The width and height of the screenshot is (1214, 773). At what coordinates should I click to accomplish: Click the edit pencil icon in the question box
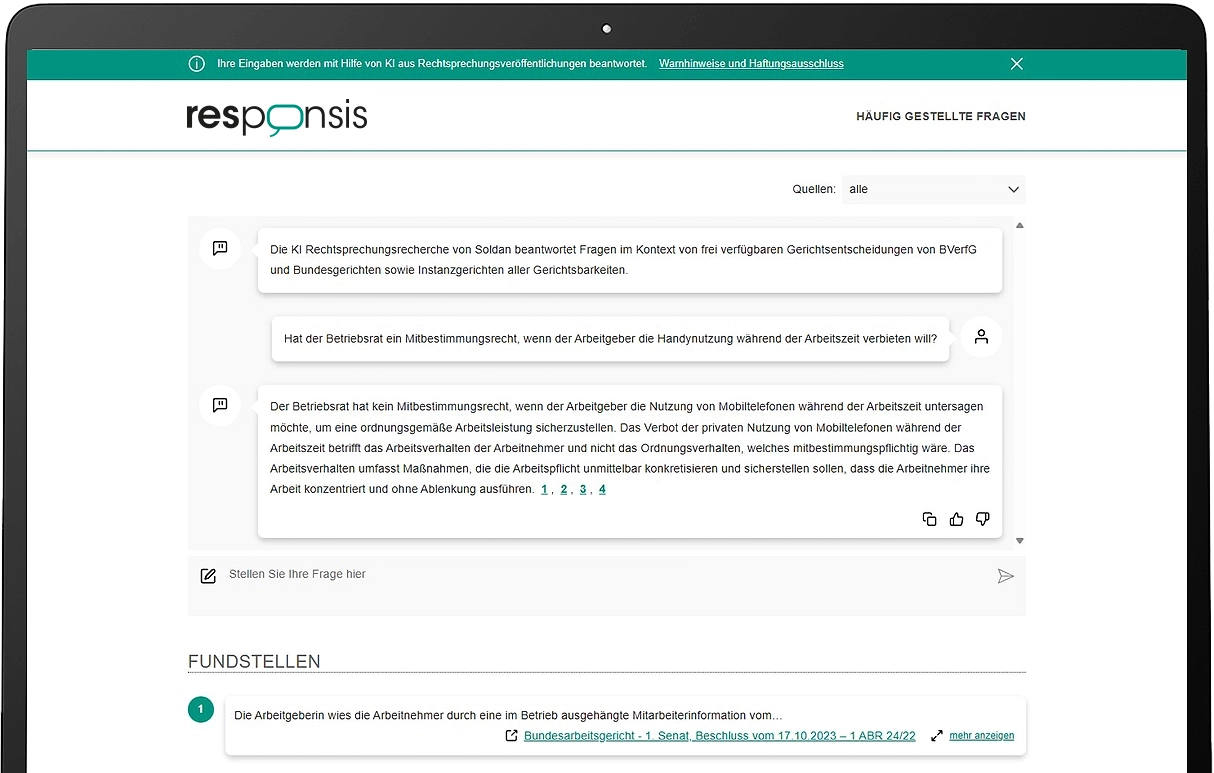point(208,576)
